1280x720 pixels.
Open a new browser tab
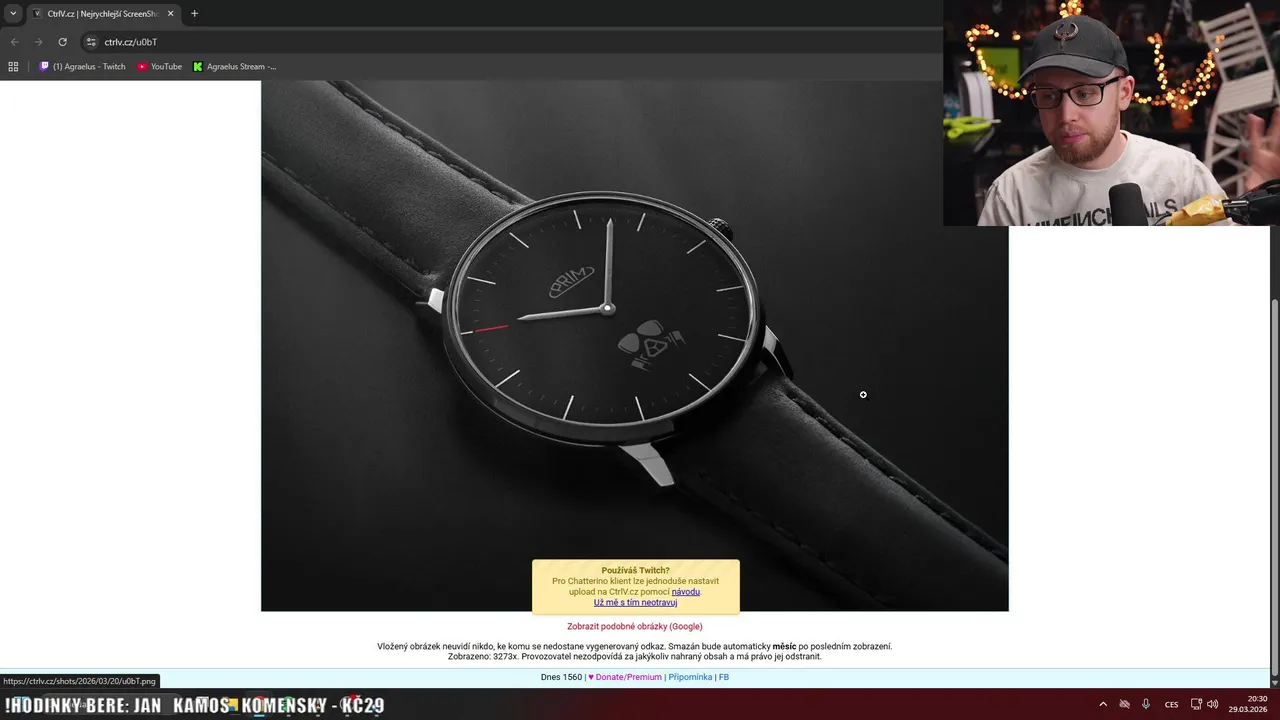(194, 14)
